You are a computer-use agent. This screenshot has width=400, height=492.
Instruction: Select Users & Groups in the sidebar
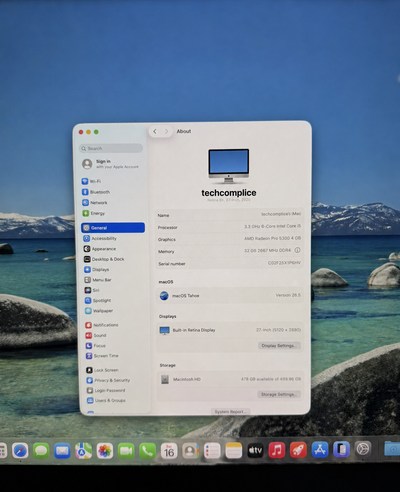tap(118, 400)
